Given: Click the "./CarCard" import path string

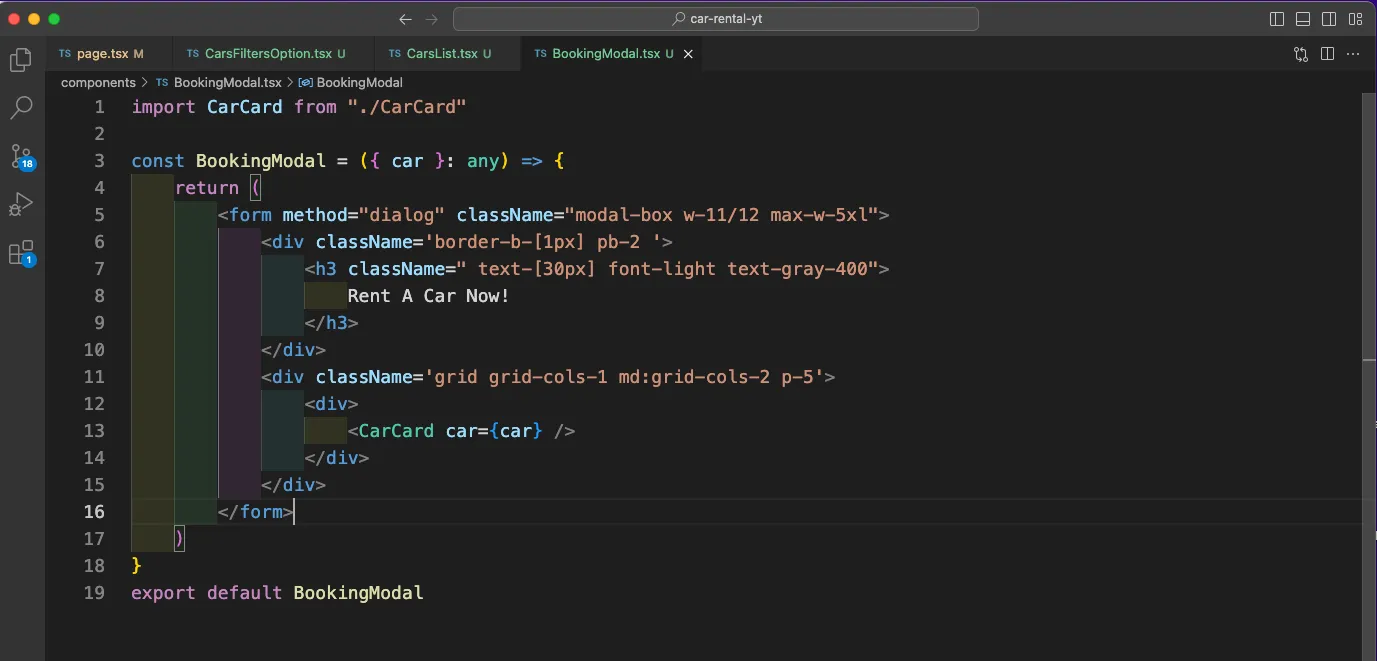Looking at the screenshot, I should point(407,107).
